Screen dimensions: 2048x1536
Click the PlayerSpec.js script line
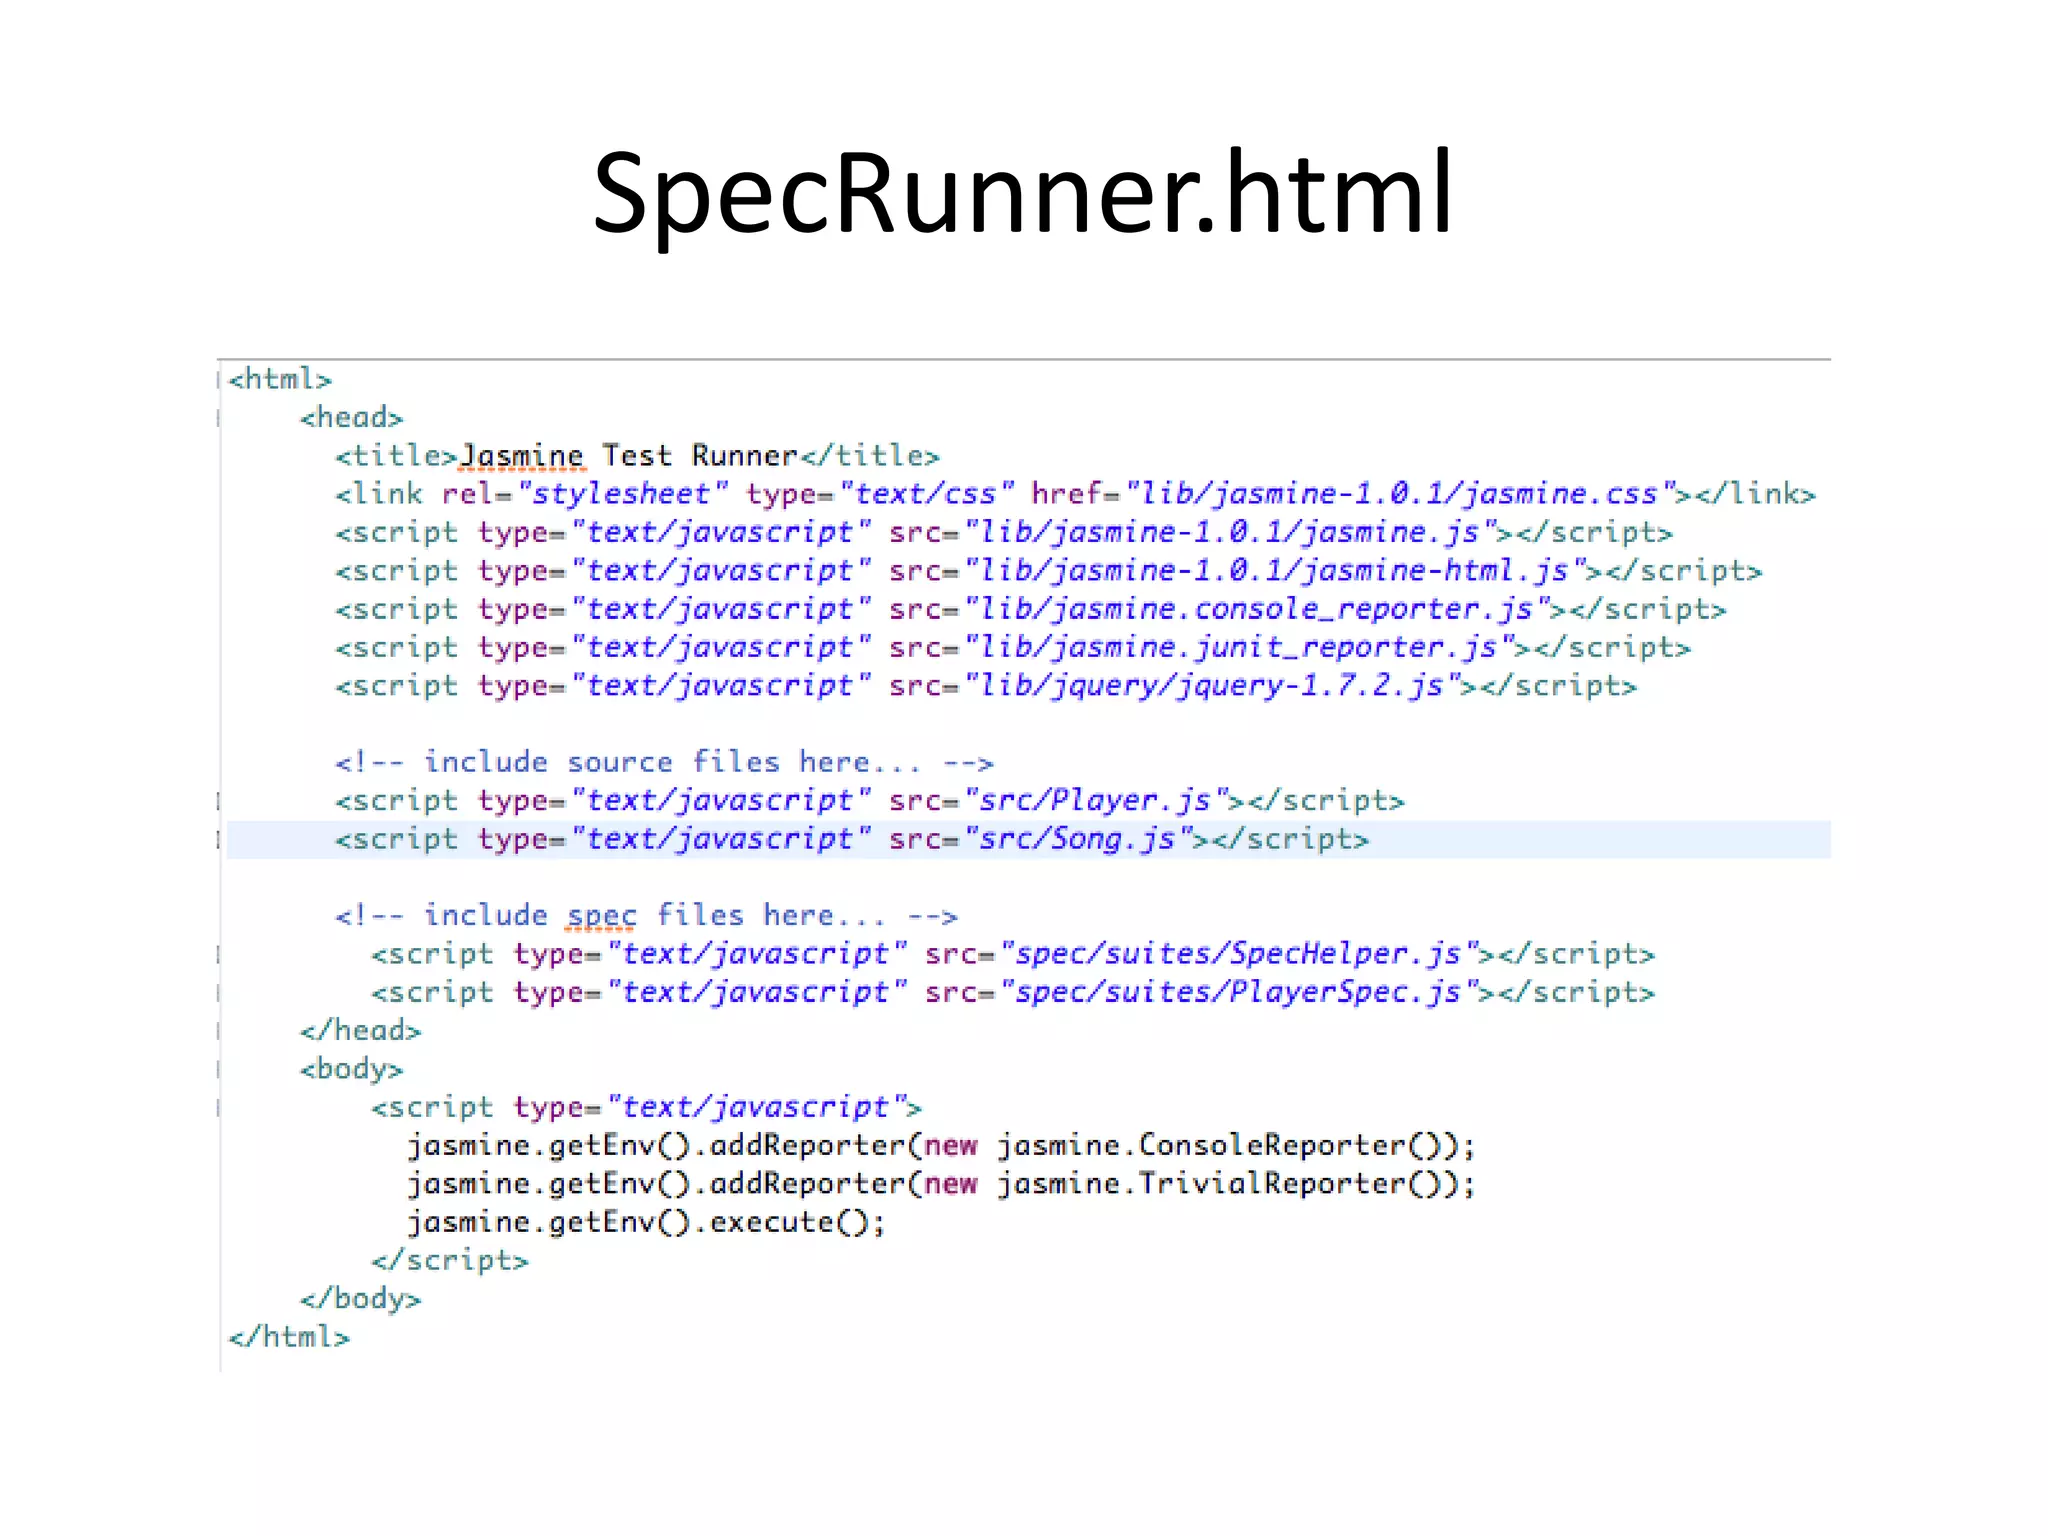coord(1013,993)
